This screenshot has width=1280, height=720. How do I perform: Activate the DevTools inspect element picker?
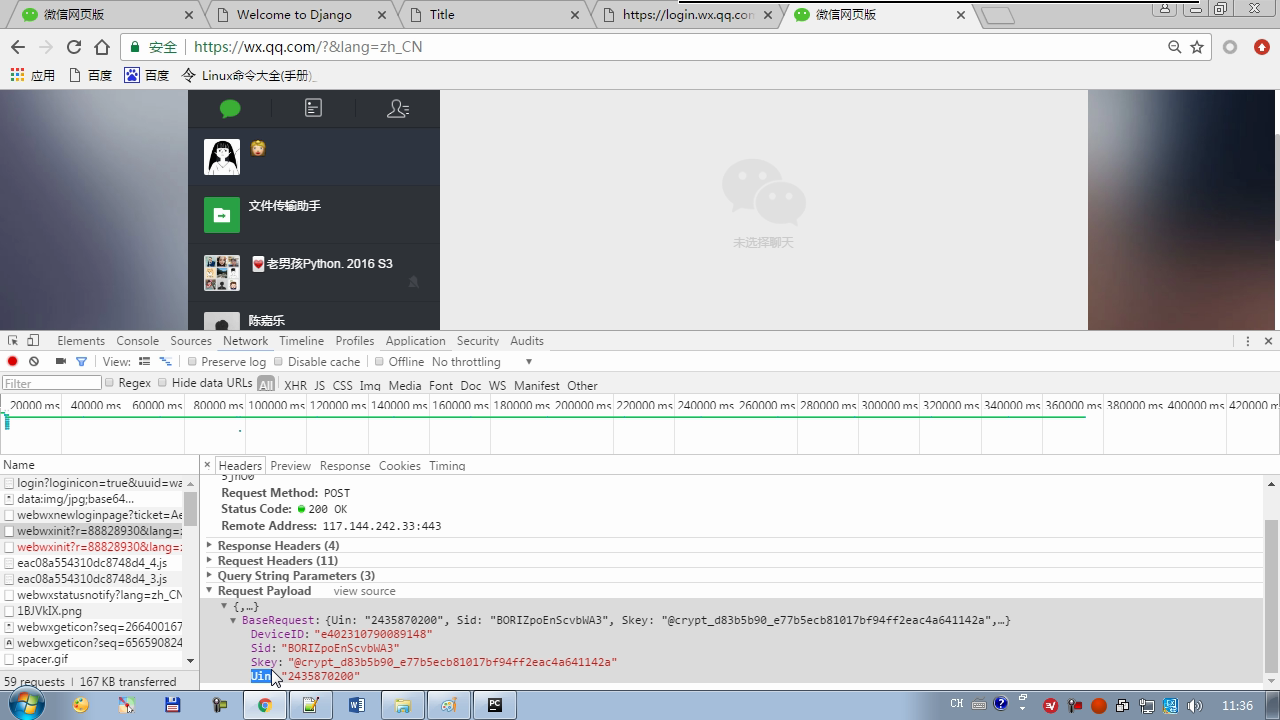[x=13, y=341]
